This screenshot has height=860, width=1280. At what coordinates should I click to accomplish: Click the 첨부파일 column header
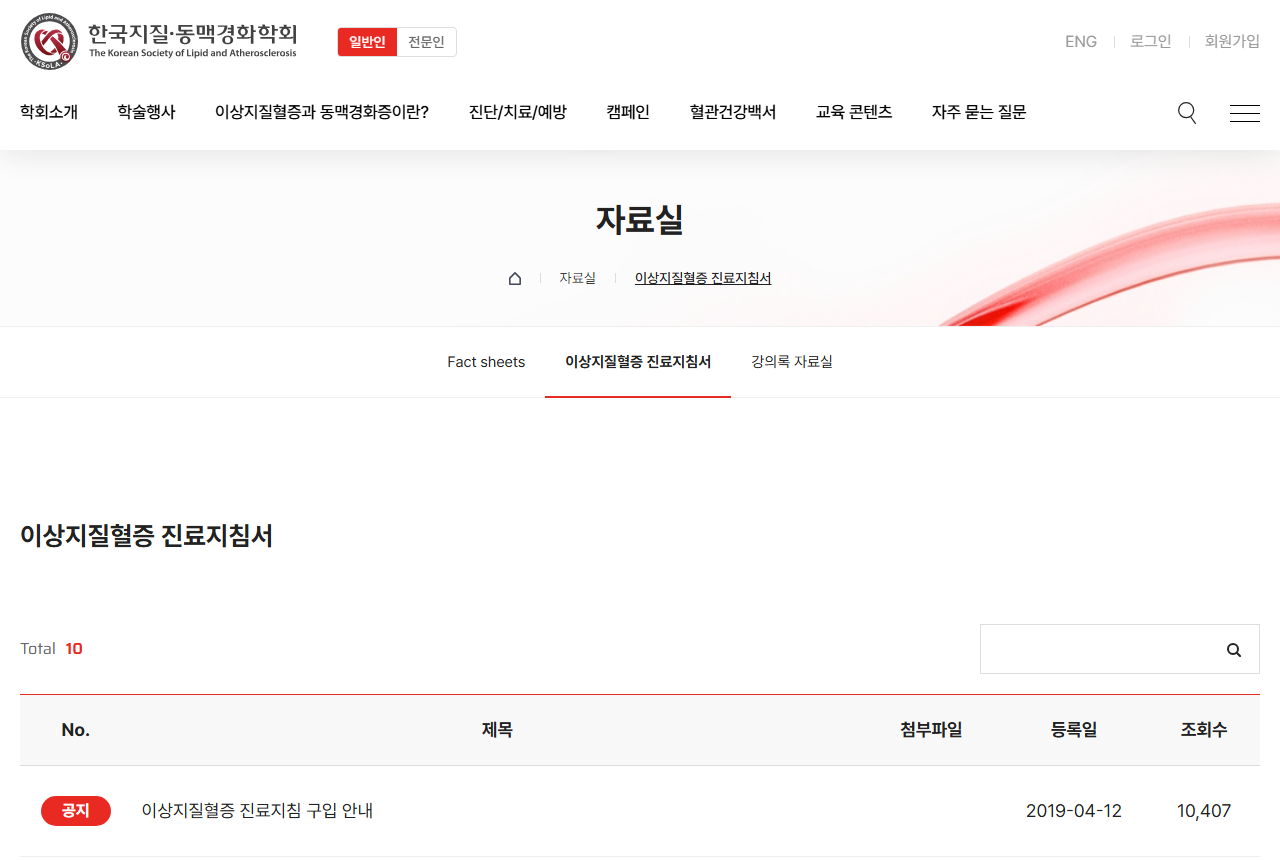931,730
